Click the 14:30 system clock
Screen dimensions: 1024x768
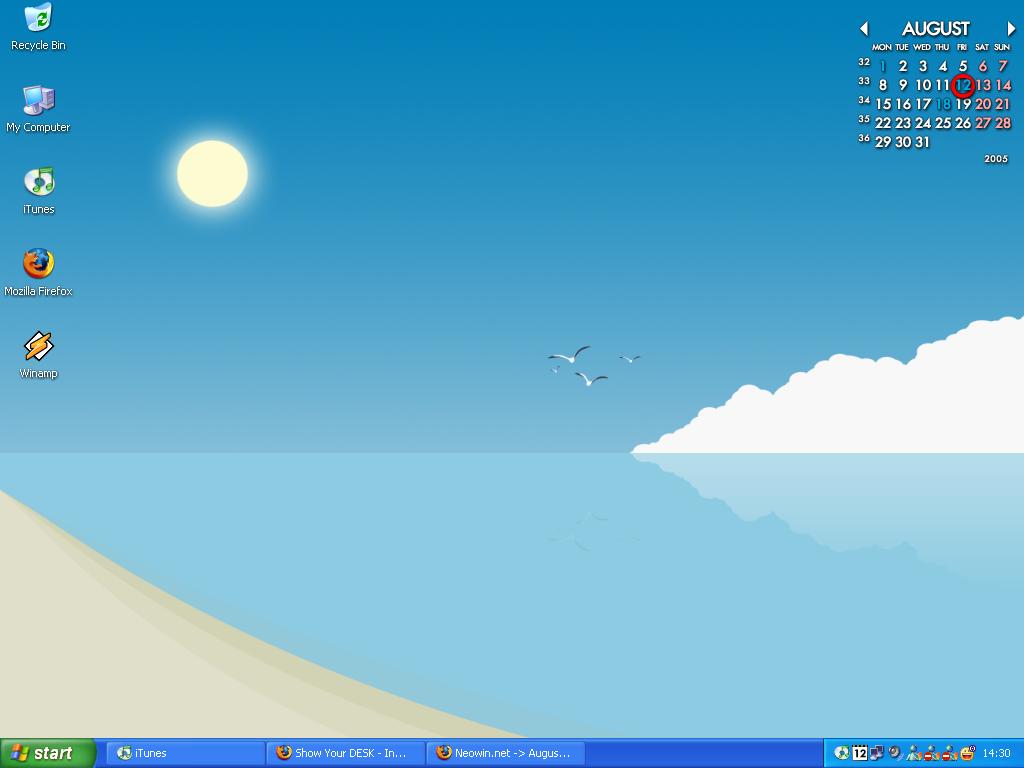[997, 753]
